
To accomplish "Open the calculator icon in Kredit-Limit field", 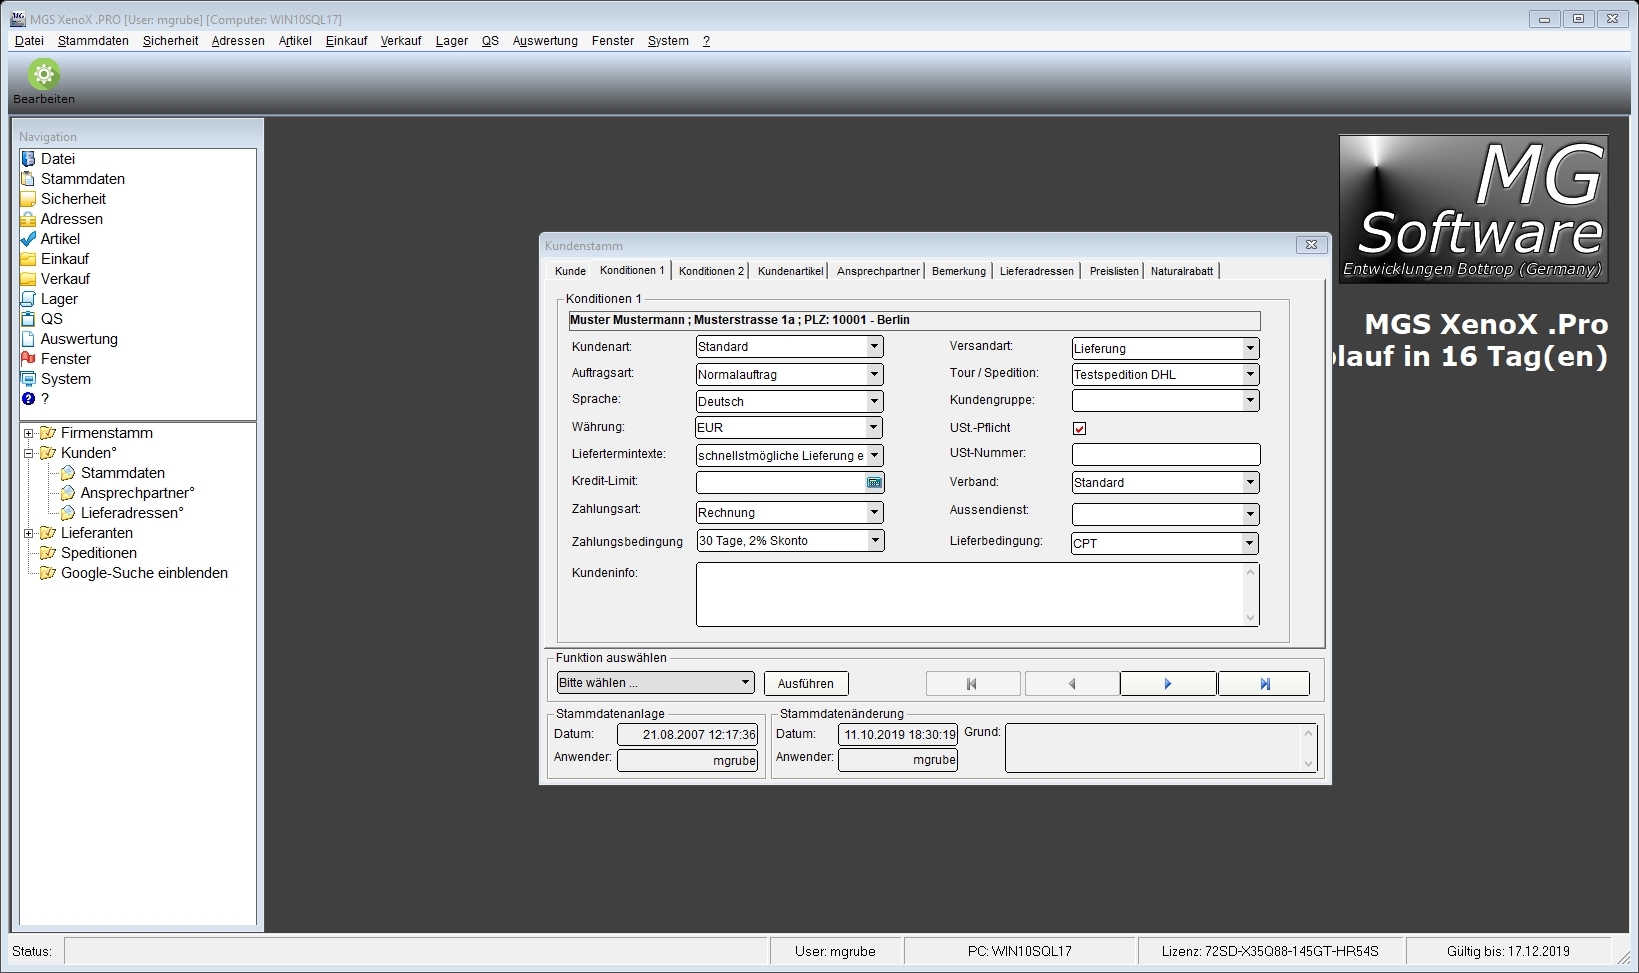I will (874, 482).
